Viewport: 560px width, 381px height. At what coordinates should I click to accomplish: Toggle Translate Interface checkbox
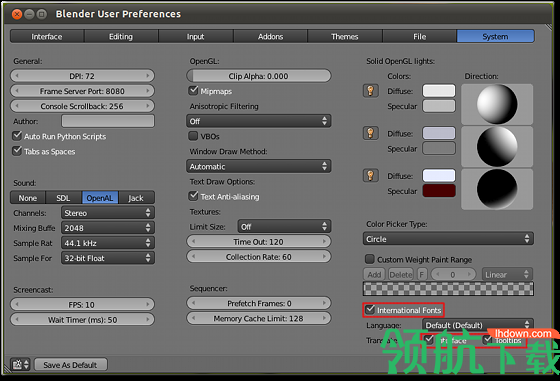429,339
